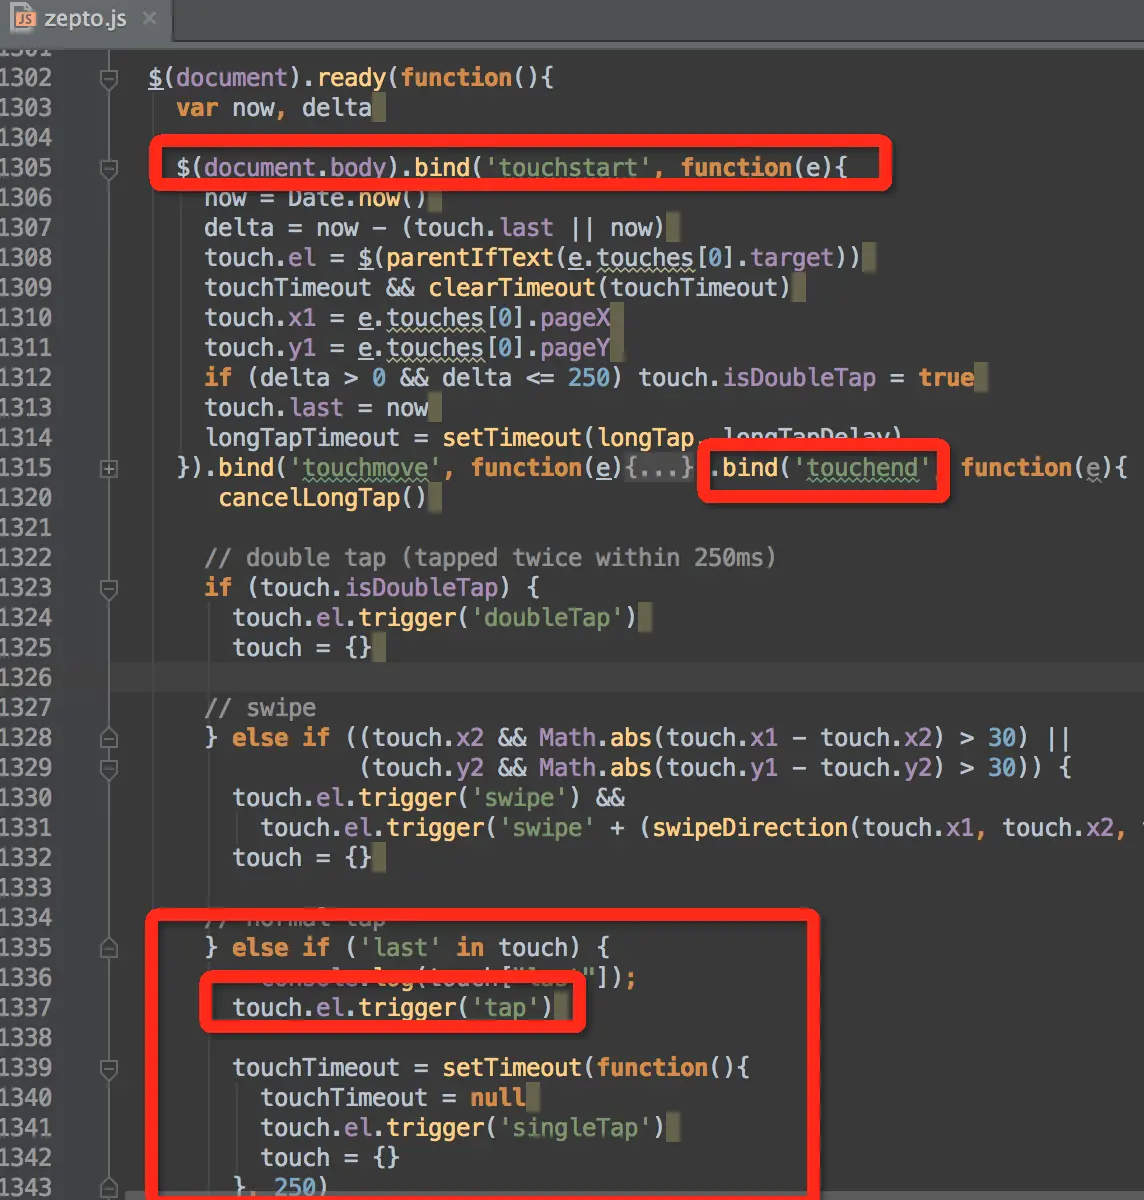The width and height of the screenshot is (1144, 1200).
Task: Click line number 1337 in the gutter
Action: 26,1008
